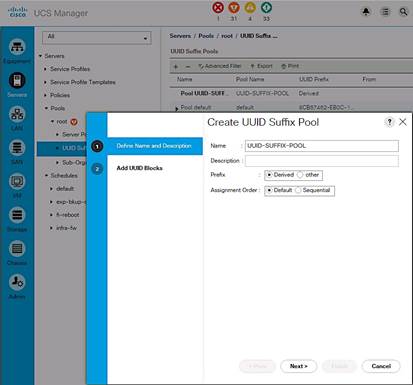Select Default assignment order radio

(x=269, y=190)
